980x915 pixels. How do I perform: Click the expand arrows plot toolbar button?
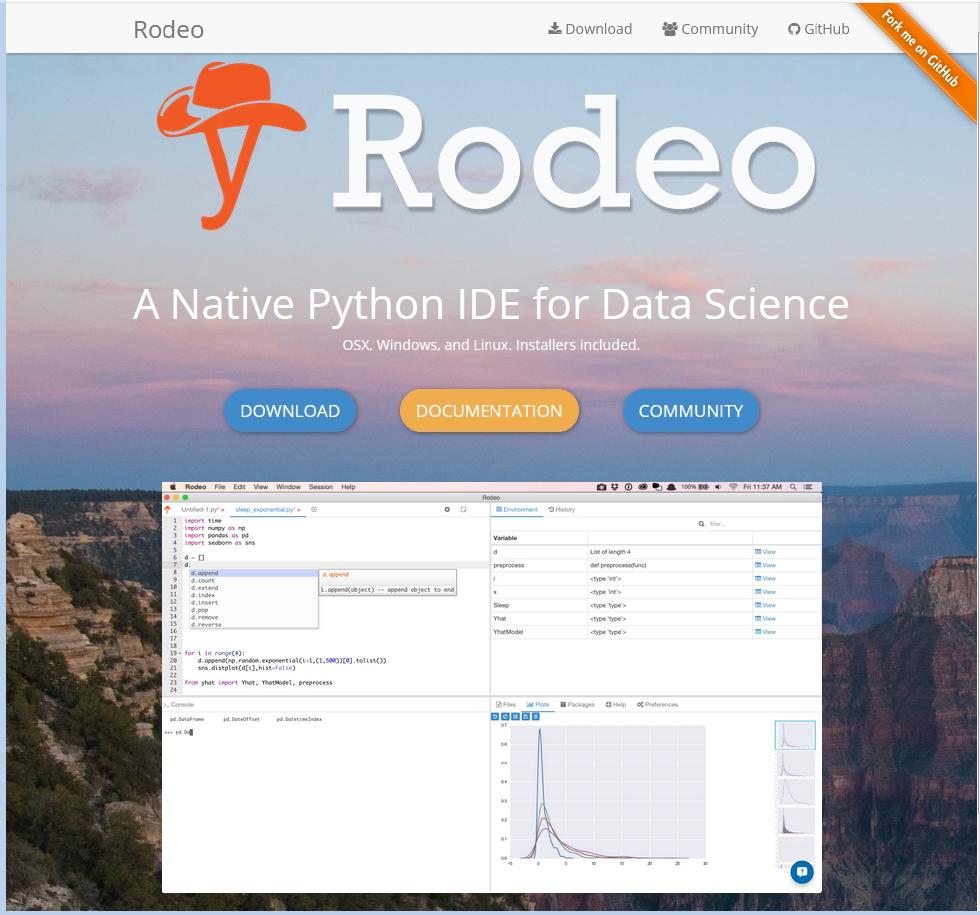point(516,716)
